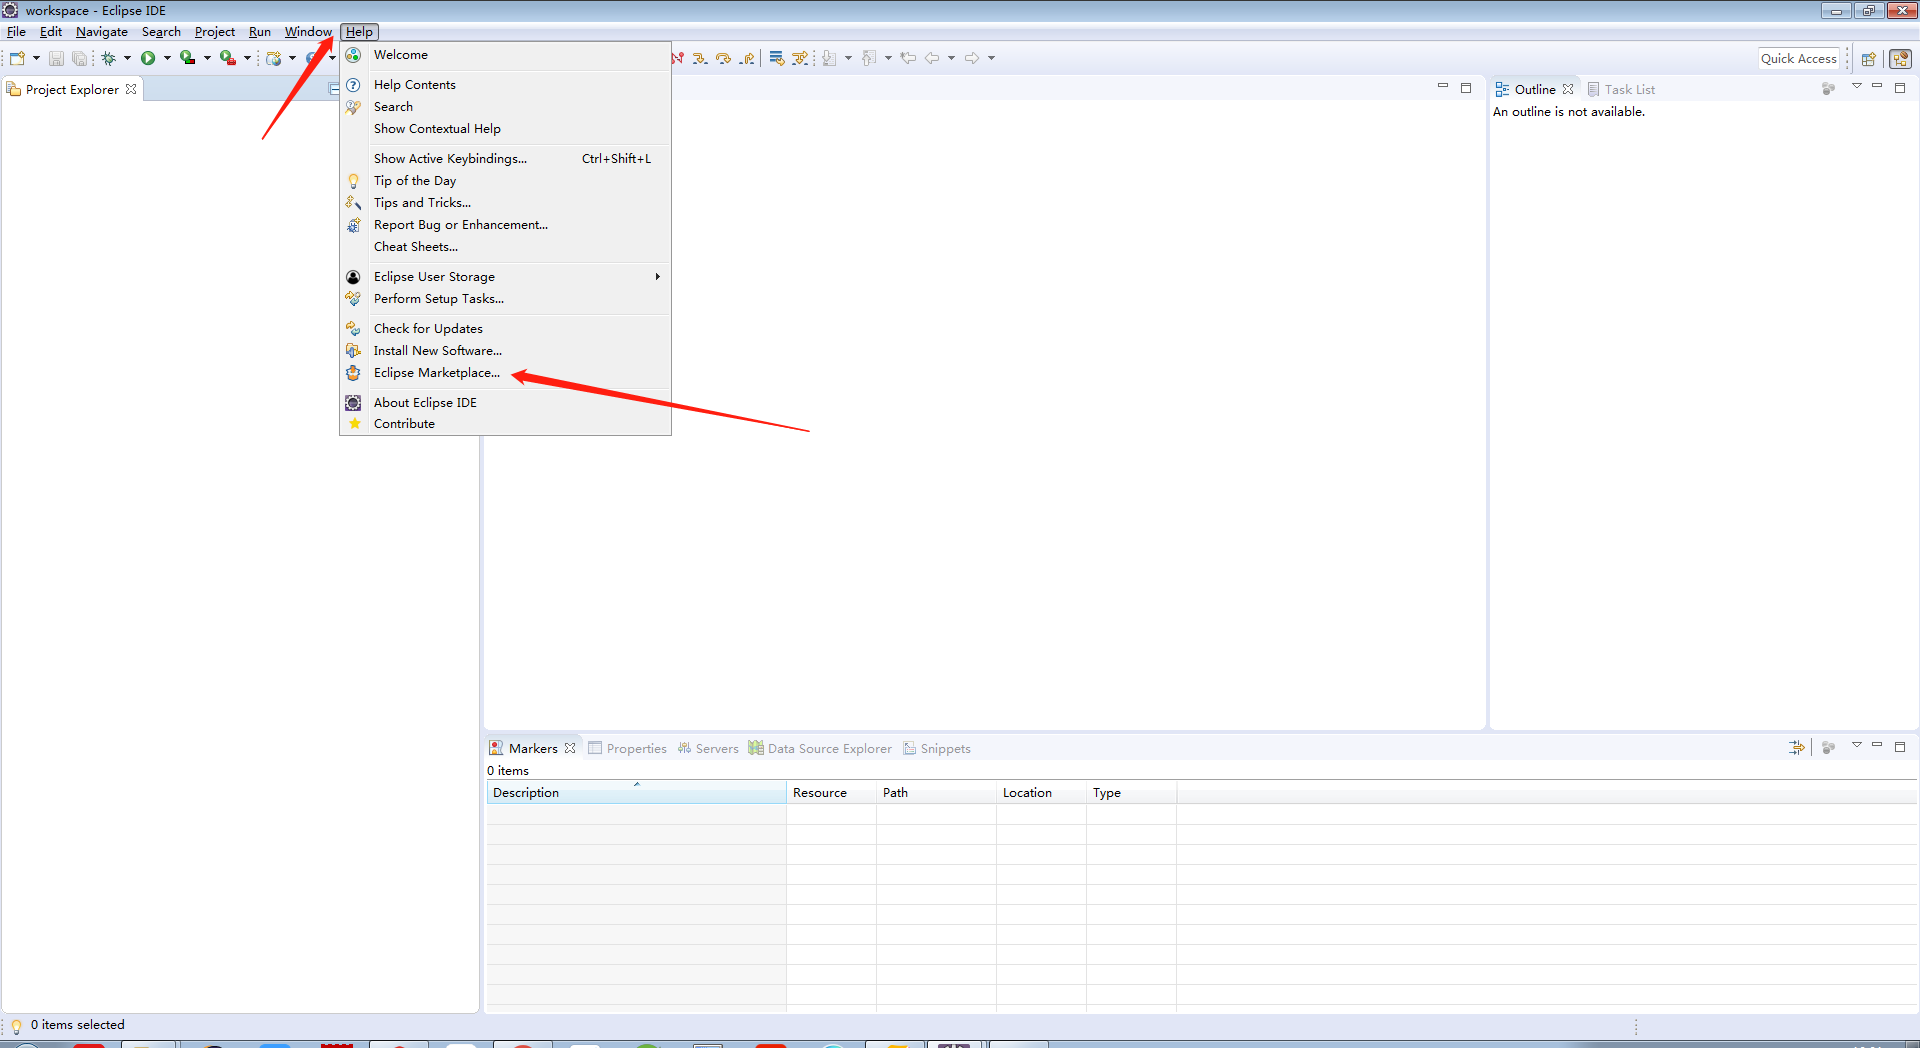Click the Coverage run icon

coord(187,58)
